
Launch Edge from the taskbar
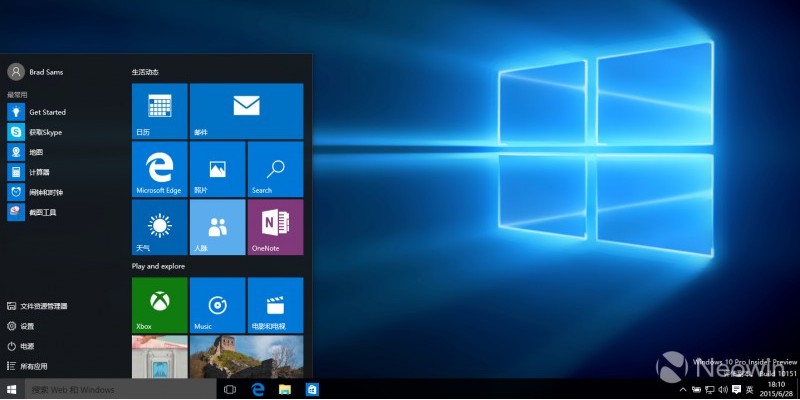(258, 390)
